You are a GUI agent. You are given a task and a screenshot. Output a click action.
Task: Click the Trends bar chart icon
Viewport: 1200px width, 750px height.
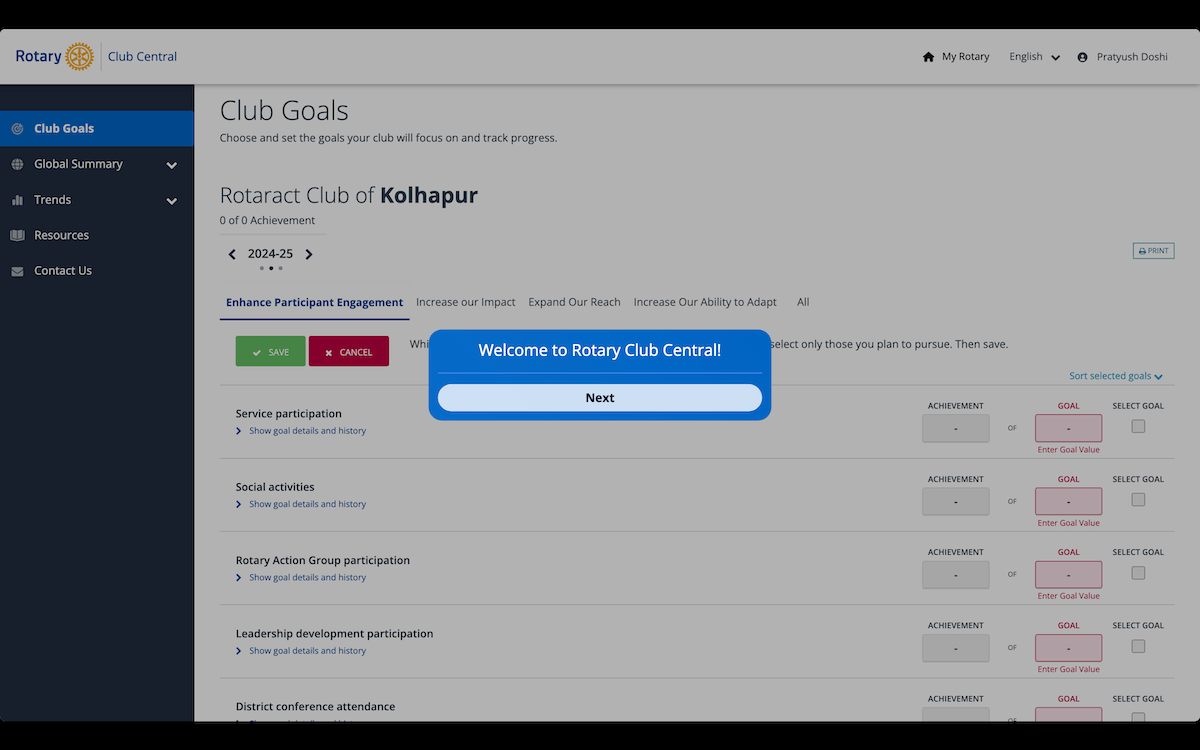coord(17,200)
